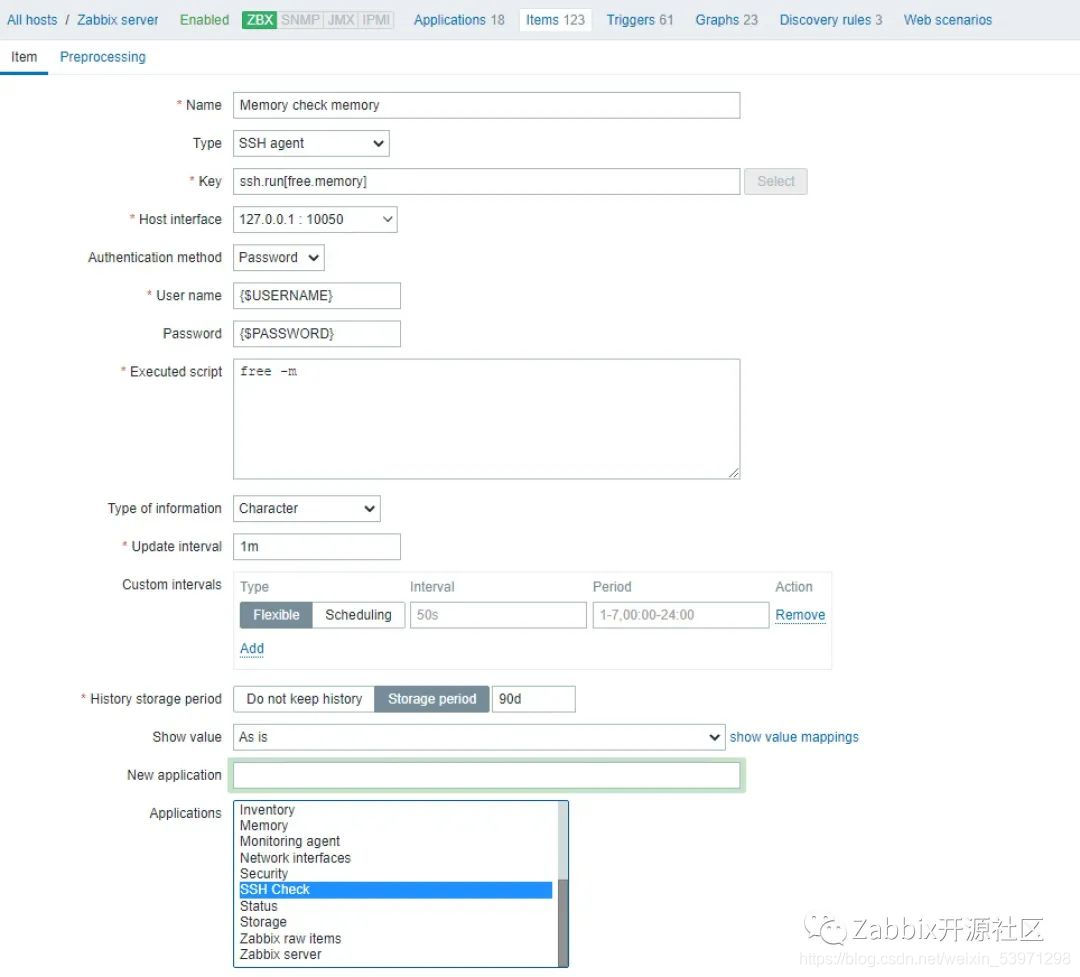Open the Show value dropdown
1080x977 pixels.
(479, 737)
